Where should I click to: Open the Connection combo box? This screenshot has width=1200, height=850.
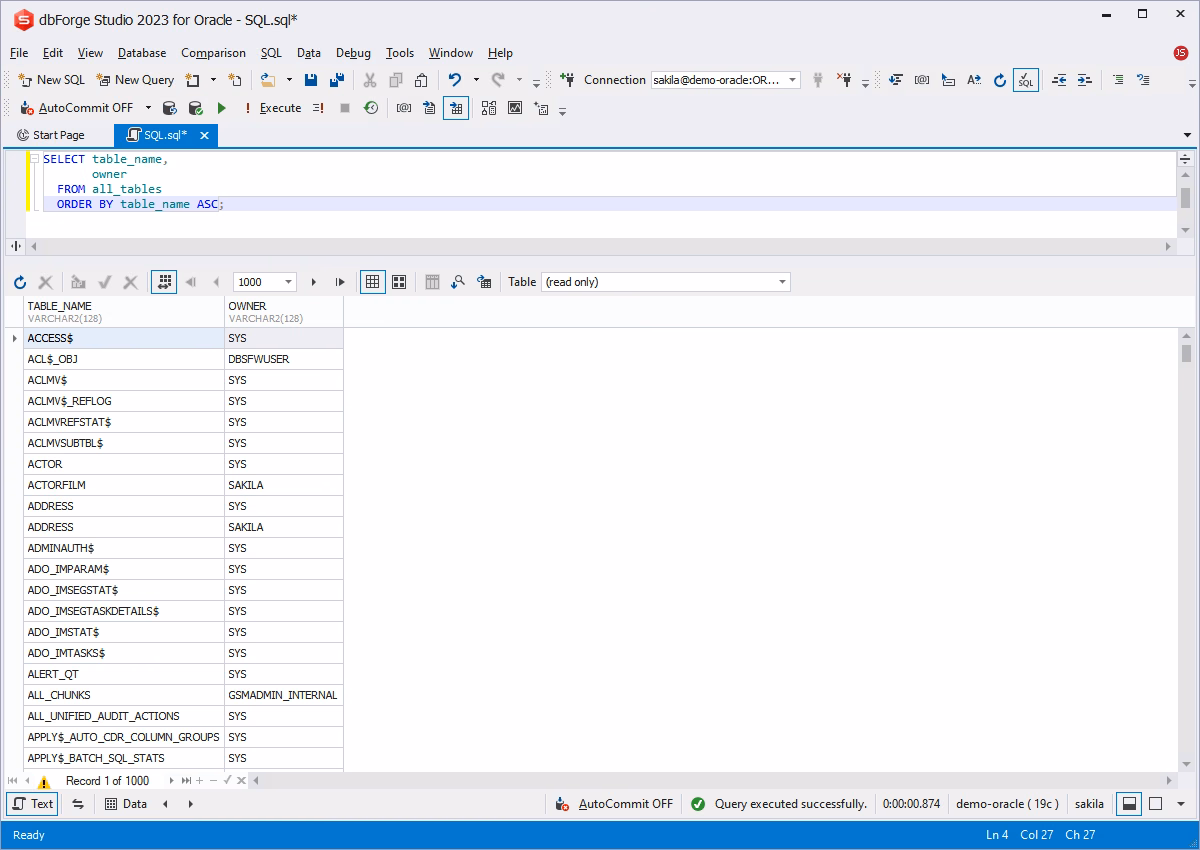[x=726, y=80]
